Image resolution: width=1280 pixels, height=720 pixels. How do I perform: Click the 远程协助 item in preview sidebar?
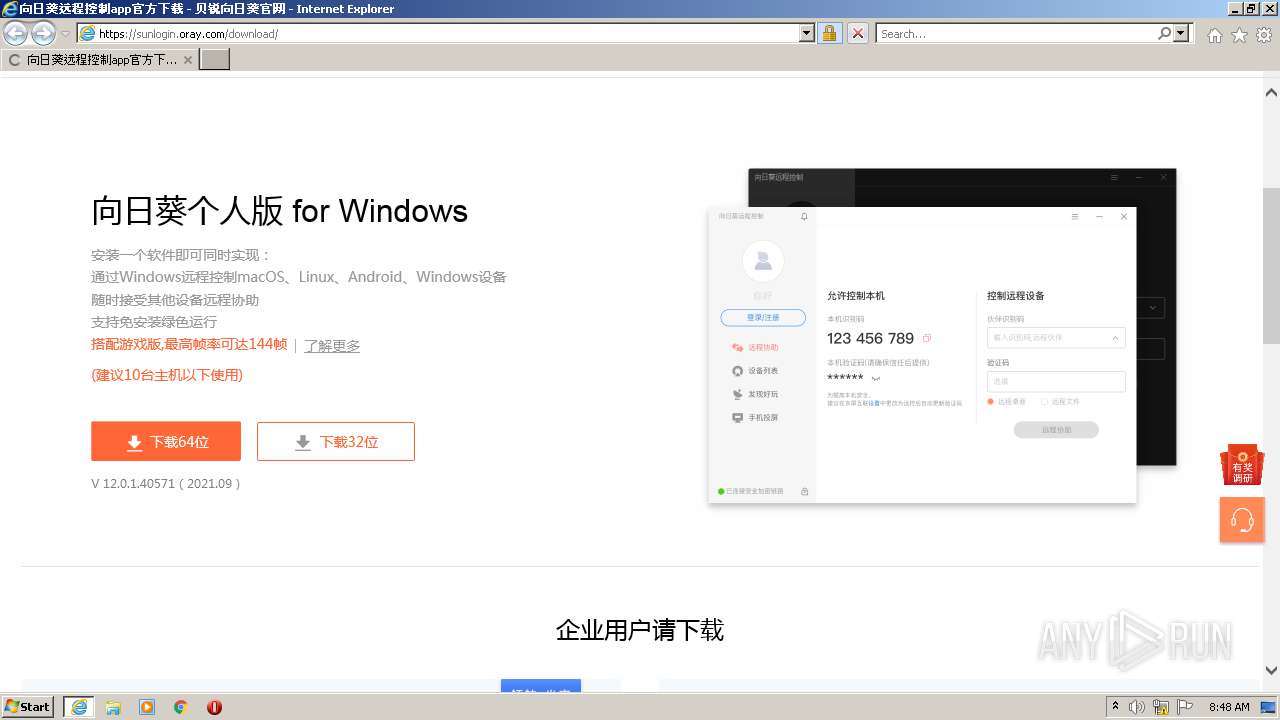coord(756,347)
